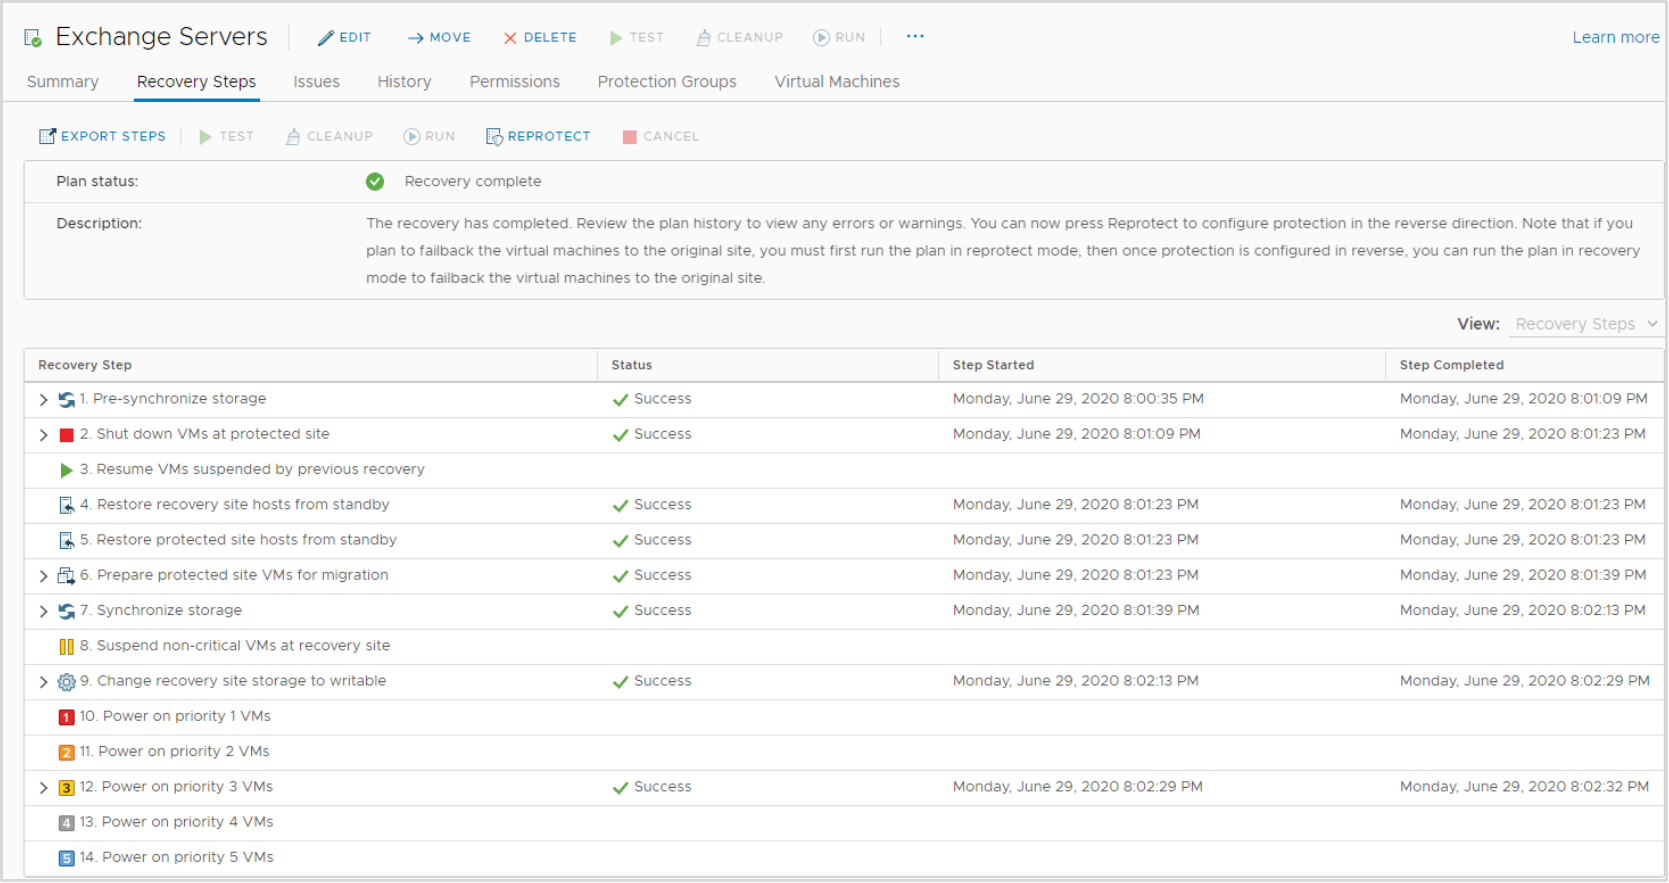Viewport: 1669px width, 883px height.
Task: Expand the Shut down VMs at protected site step
Action: pos(43,435)
